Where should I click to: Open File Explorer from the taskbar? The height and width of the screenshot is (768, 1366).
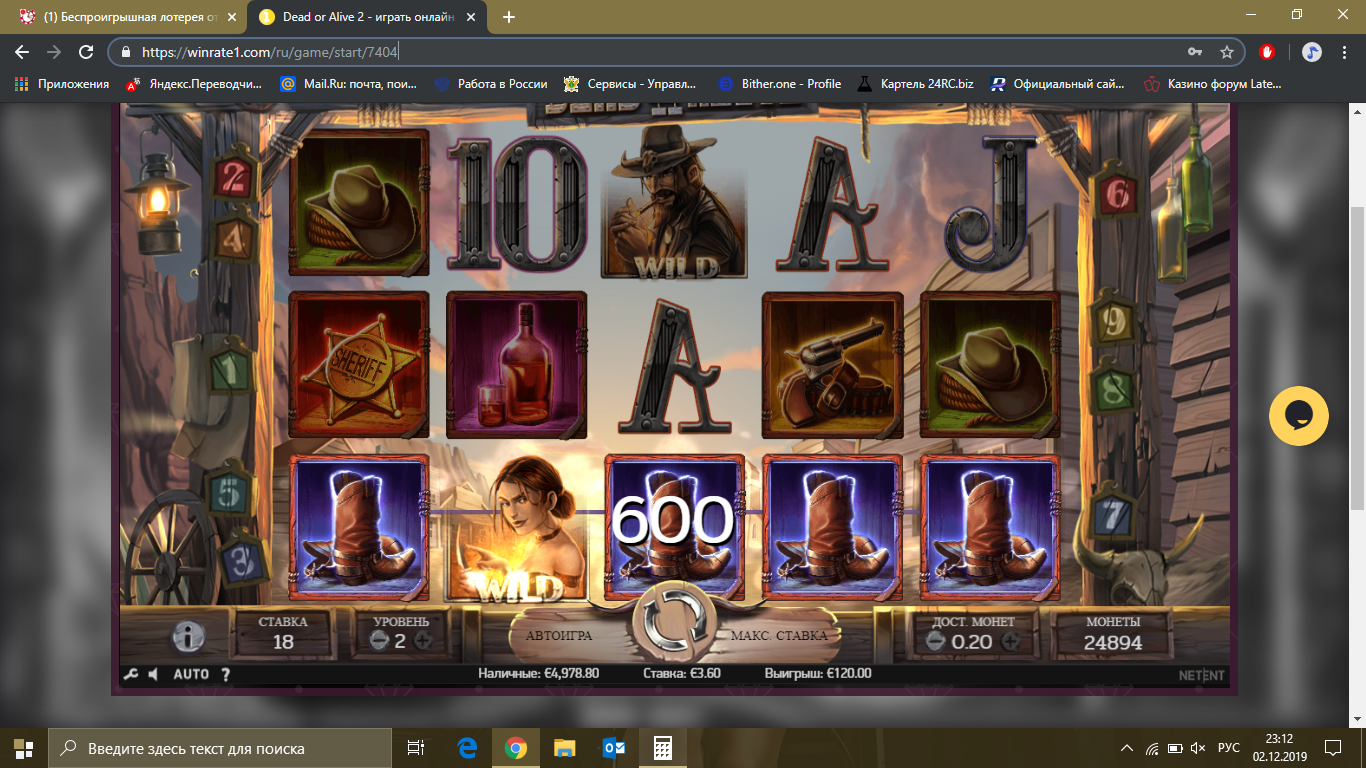pos(565,748)
